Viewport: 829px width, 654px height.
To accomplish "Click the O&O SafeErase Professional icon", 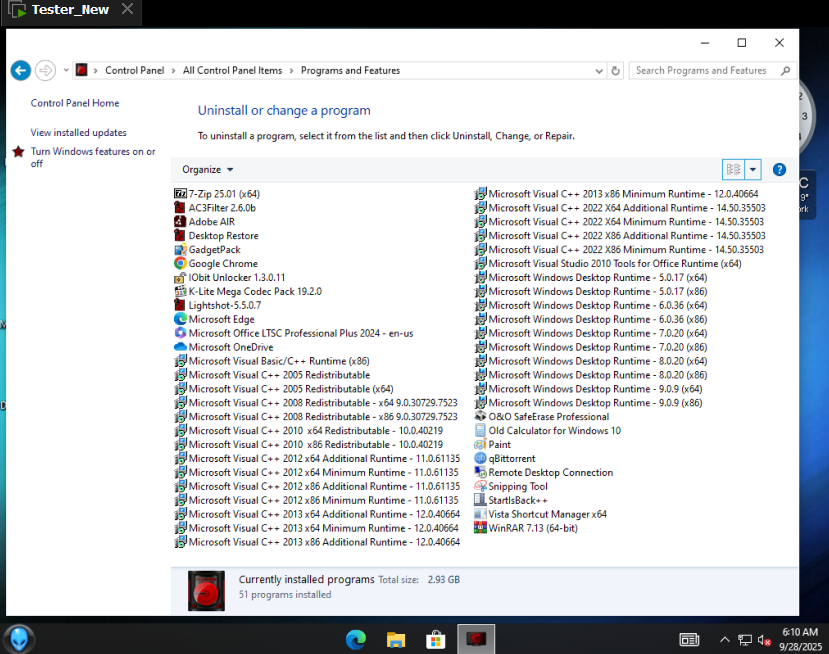I will click(x=480, y=417).
